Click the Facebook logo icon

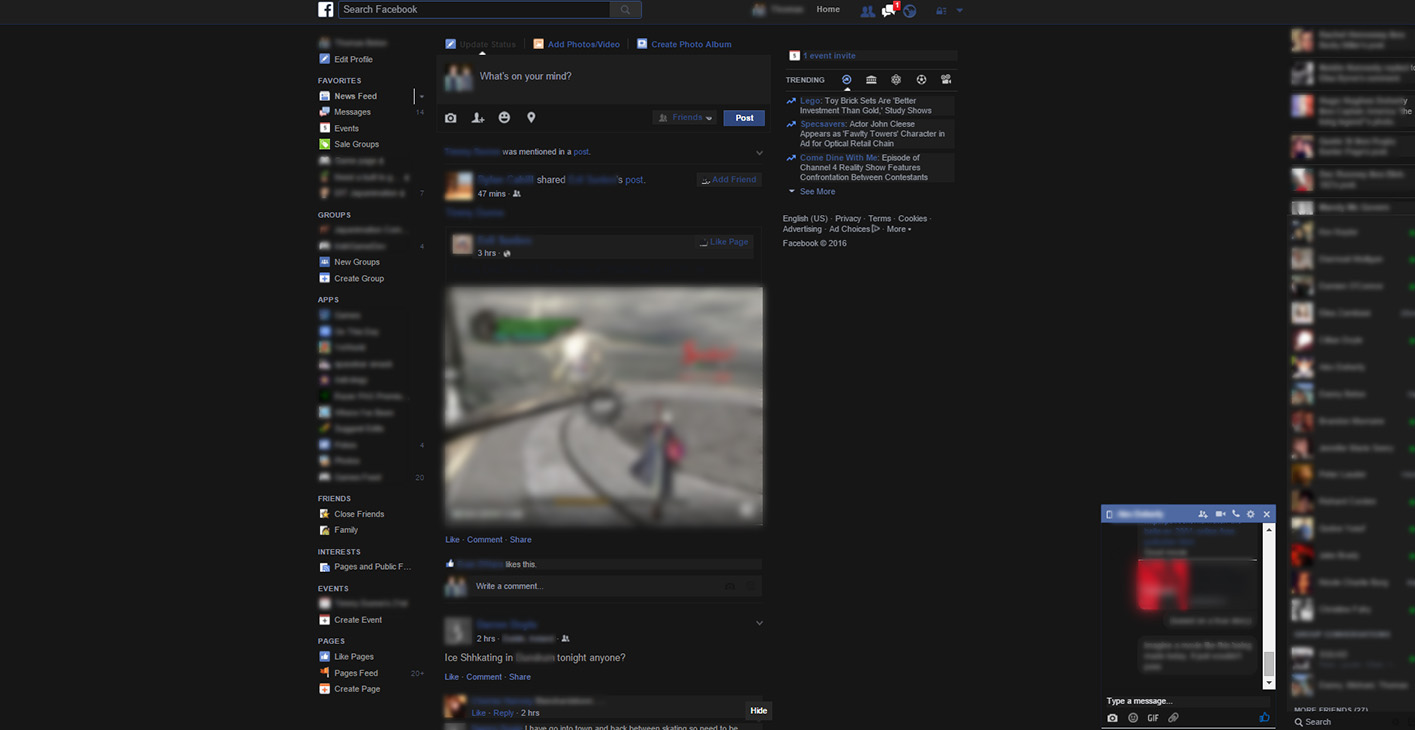(x=326, y=9)
